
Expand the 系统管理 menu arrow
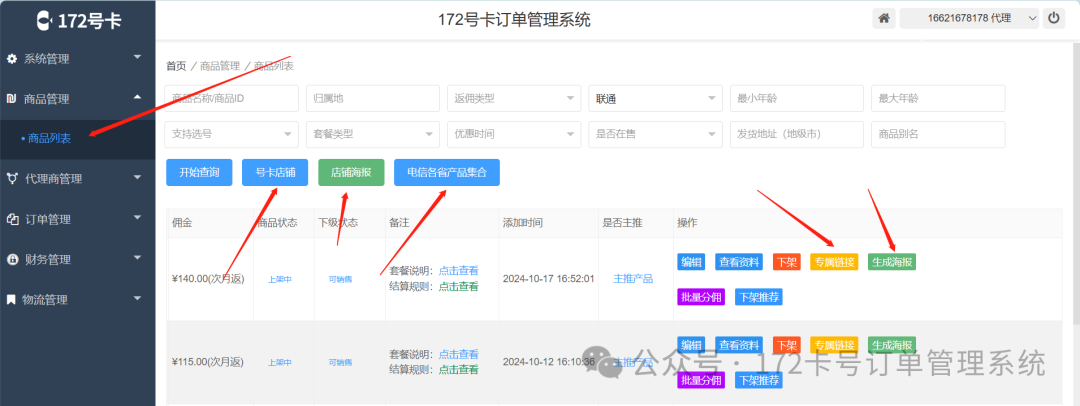[x=137, y=57]
